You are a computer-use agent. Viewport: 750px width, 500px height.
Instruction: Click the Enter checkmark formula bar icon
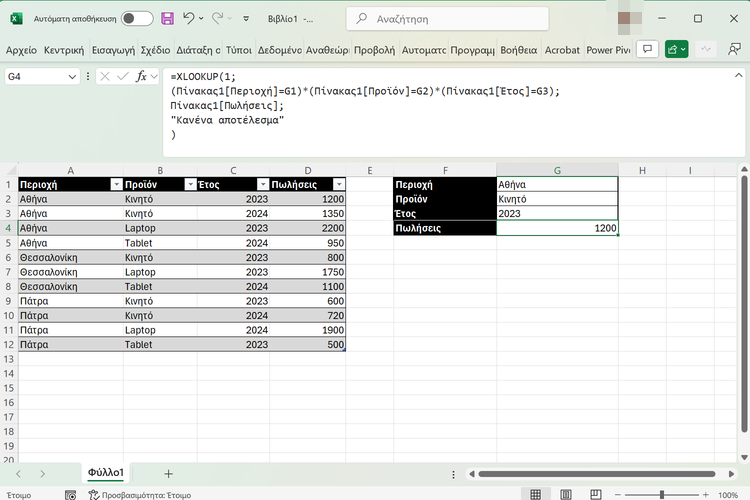tap(122, 77)
